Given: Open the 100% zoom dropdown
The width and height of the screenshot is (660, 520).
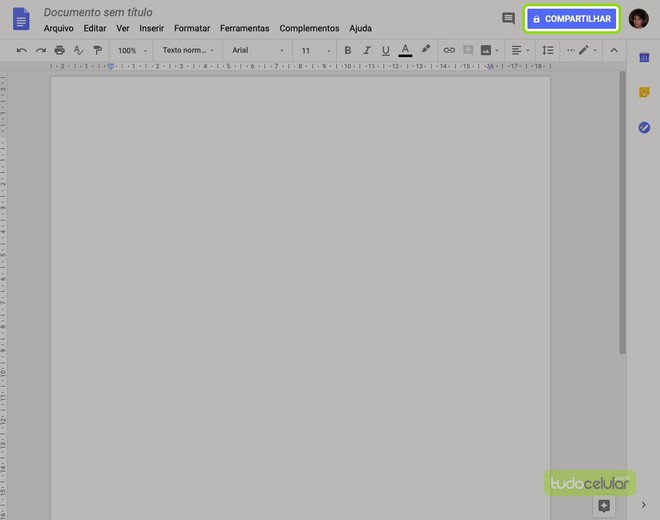Looking at the screenshot, I should [x=131, y=50].
